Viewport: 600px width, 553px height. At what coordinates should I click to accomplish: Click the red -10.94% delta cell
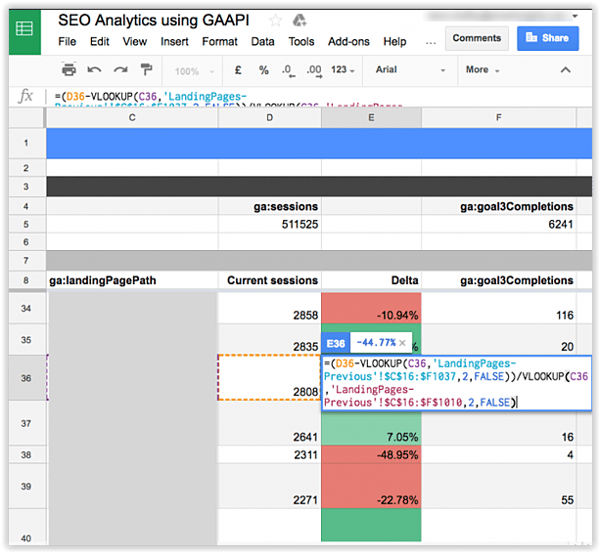point(371,308)
